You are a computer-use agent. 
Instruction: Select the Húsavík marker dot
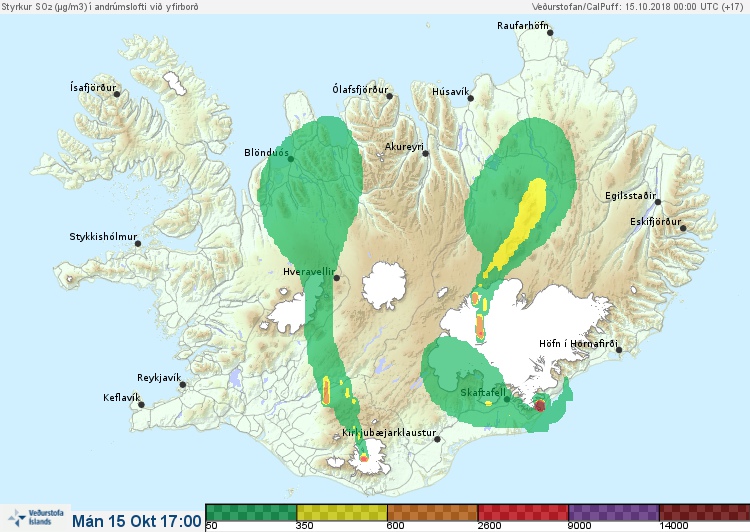click(471, 99)
